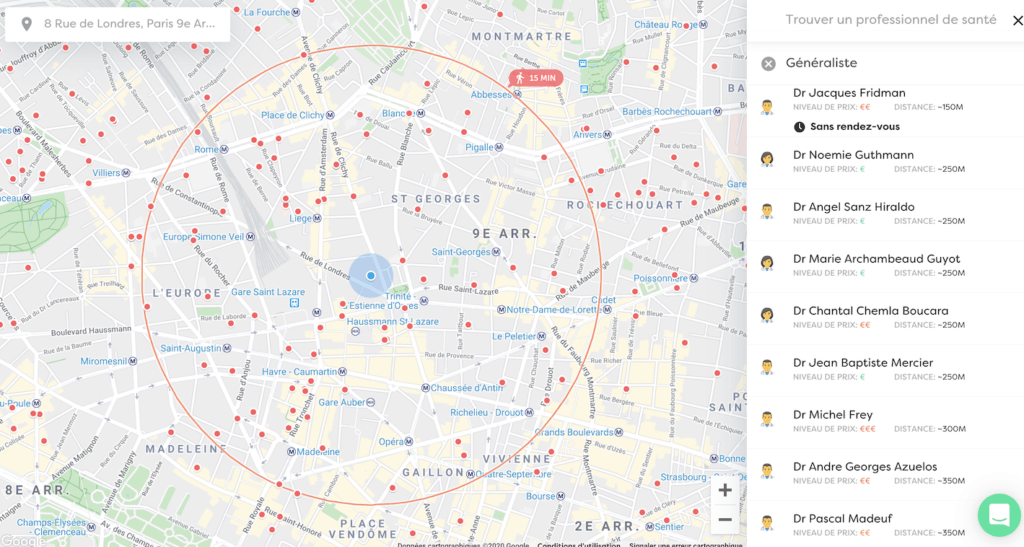This screenshot has height=547, width=1024.
Task: Click Saint-Lazare metro station icon on map
Action: 294,303
